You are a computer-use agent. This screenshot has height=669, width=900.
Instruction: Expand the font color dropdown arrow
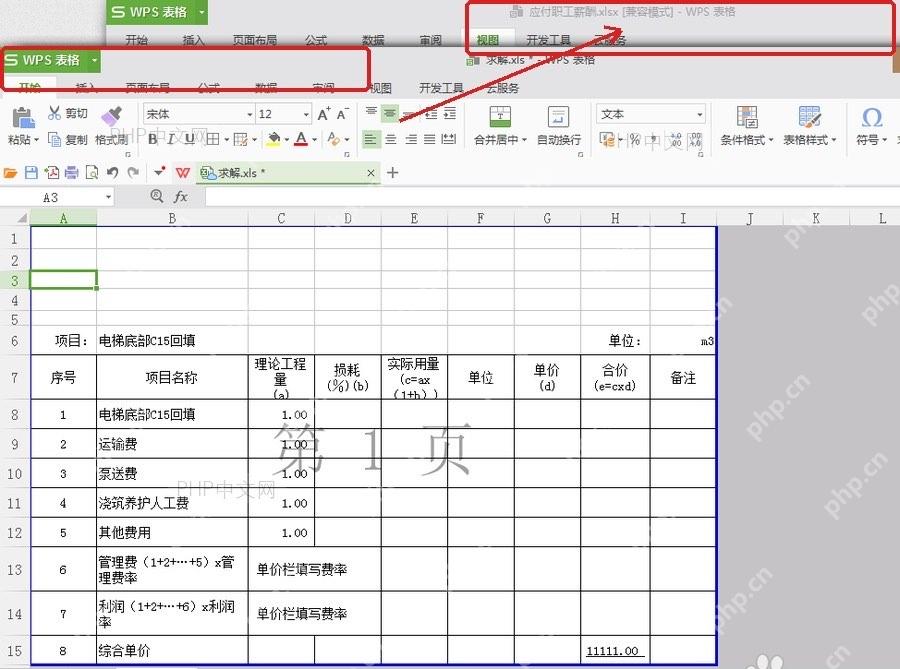tap(315, 139)
